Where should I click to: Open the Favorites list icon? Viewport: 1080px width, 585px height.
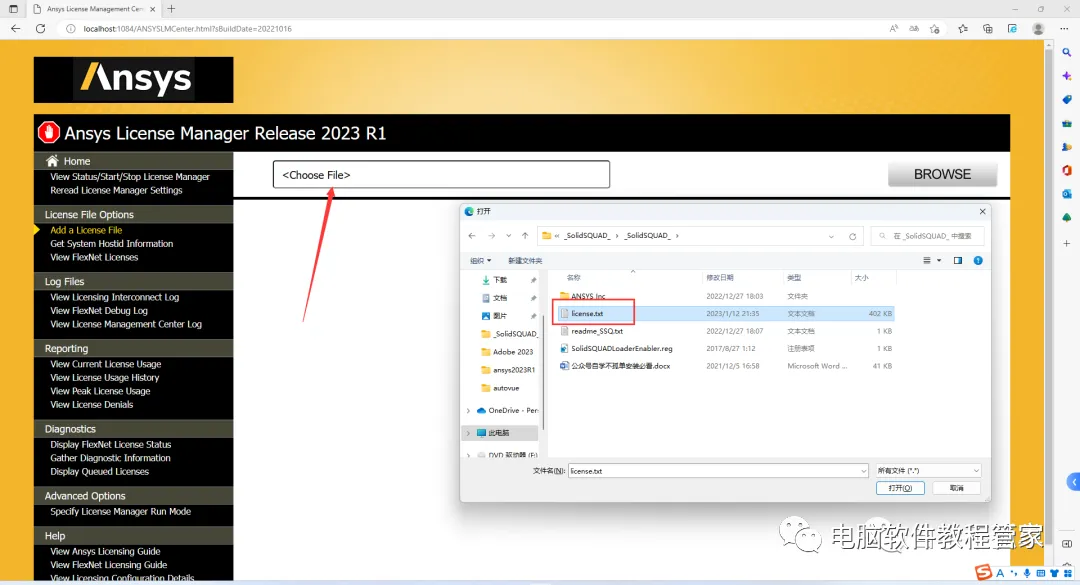(963, 29)
